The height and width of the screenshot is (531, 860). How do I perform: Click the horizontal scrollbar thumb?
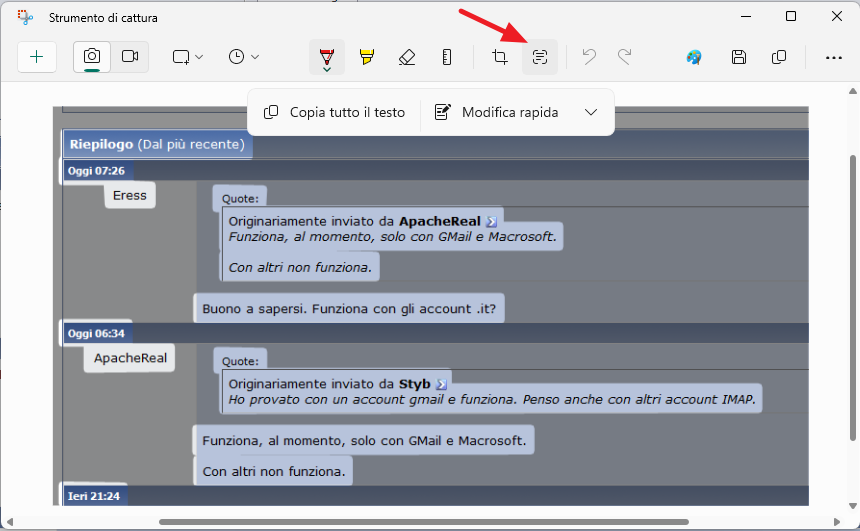pyautogui.click(x=423, y=522)
